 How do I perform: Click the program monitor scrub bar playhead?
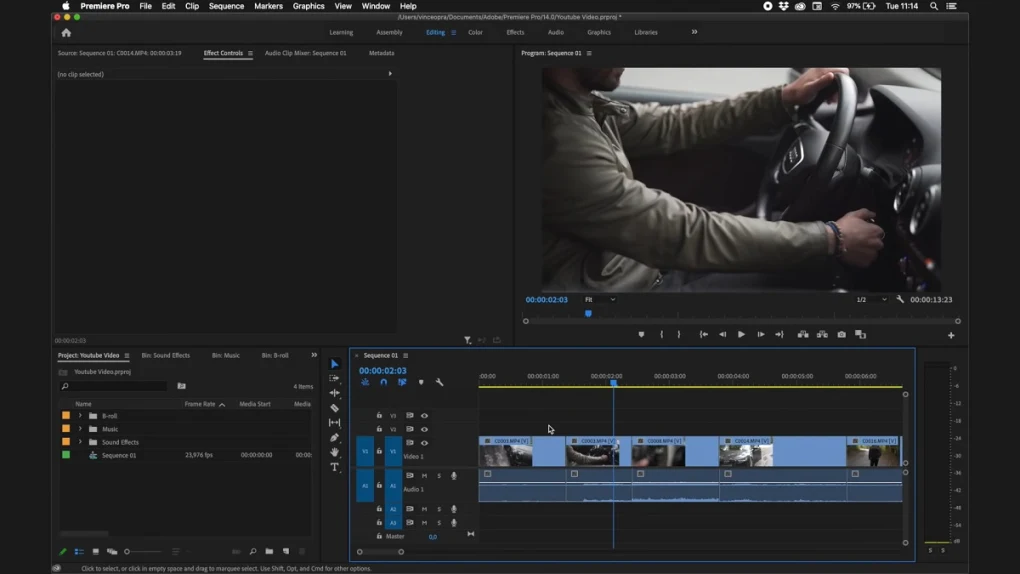[588, 314]
